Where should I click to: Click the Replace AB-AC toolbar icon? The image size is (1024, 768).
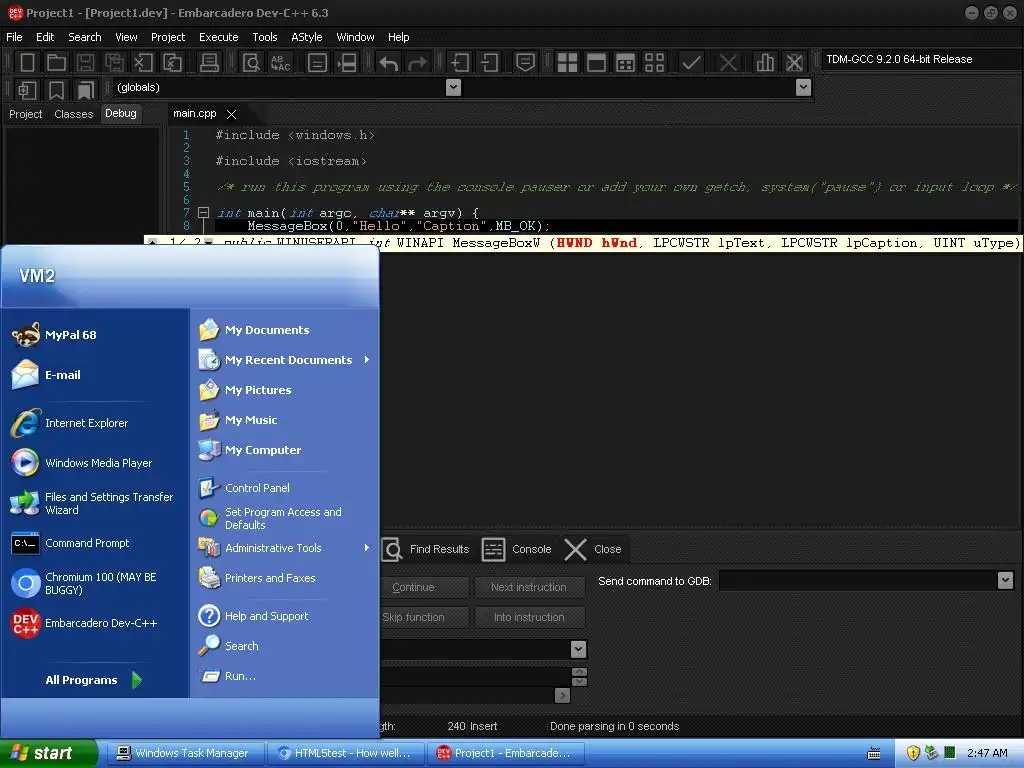(x=280, y=63)
